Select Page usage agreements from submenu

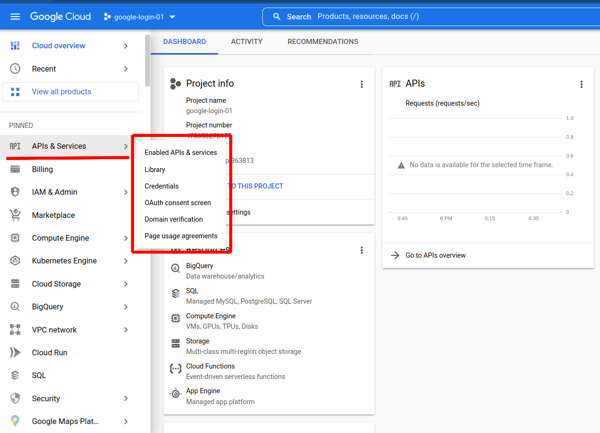[181, 236]
